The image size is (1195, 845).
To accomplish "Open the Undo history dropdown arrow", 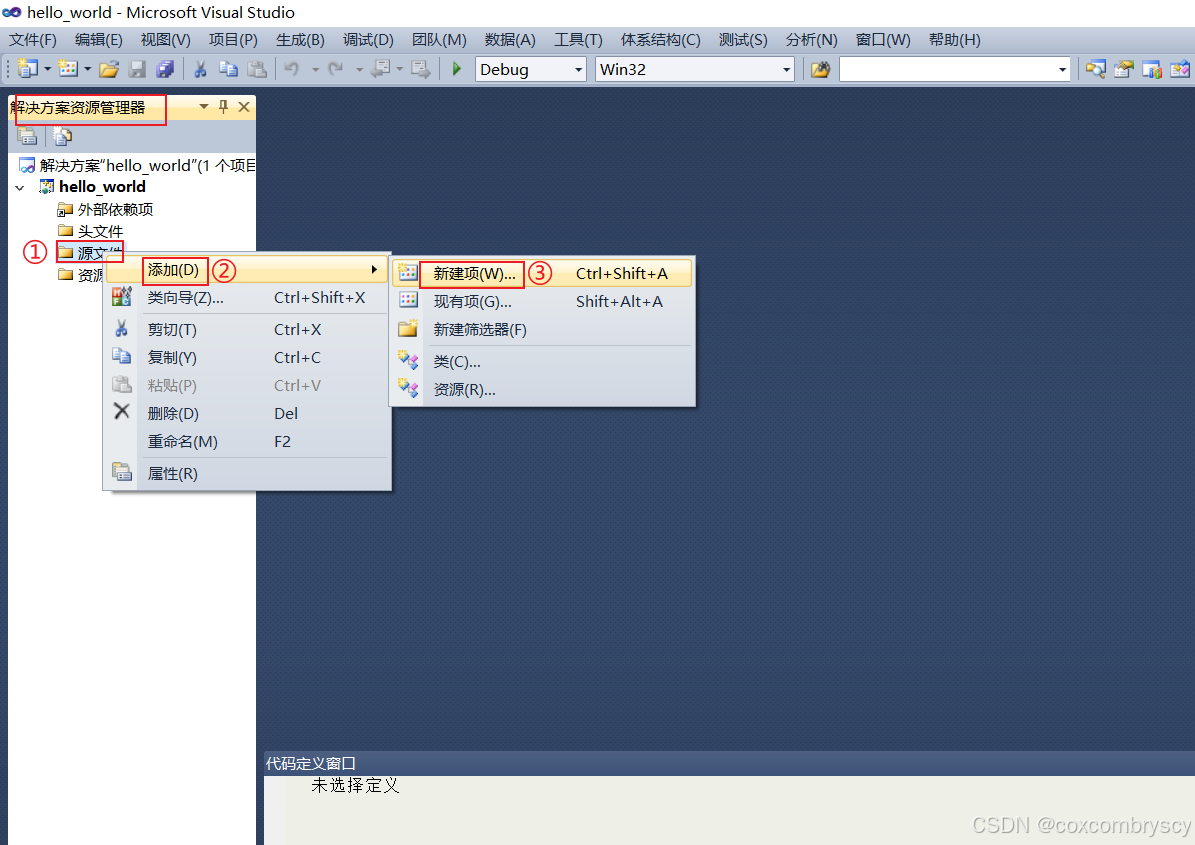I will coord(316,69).
